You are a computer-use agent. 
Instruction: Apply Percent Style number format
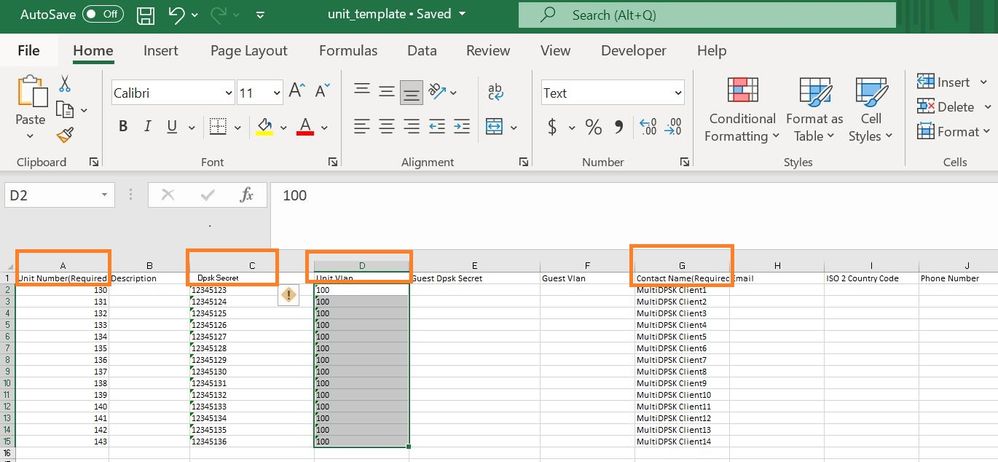point(593,127)
